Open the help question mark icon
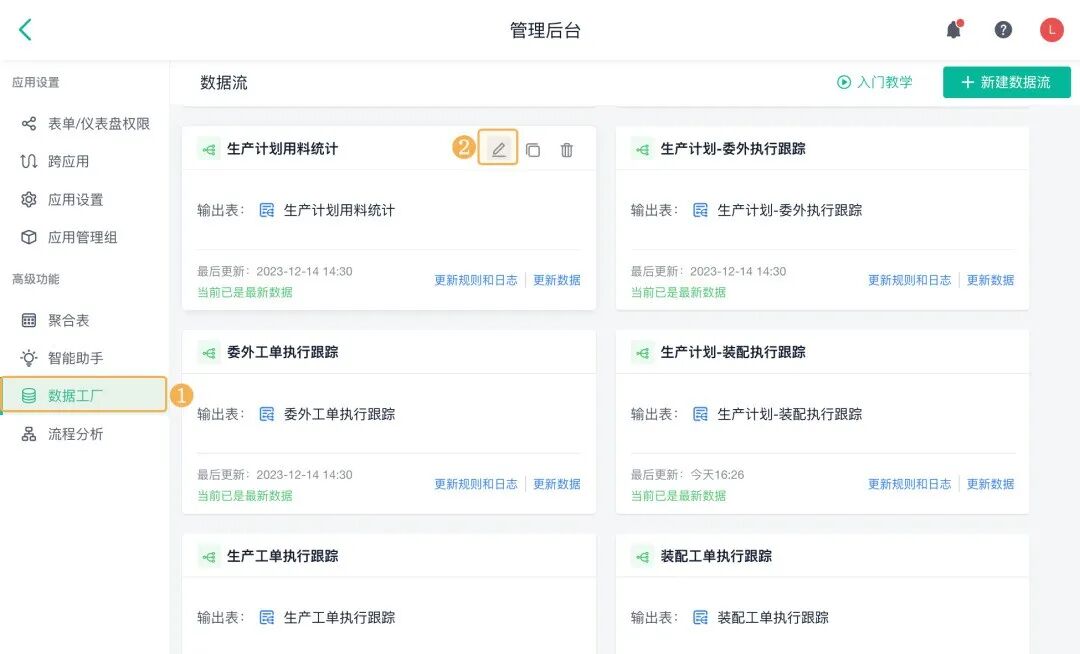This screenshot has width=1080, height=654. (1003, 30)
